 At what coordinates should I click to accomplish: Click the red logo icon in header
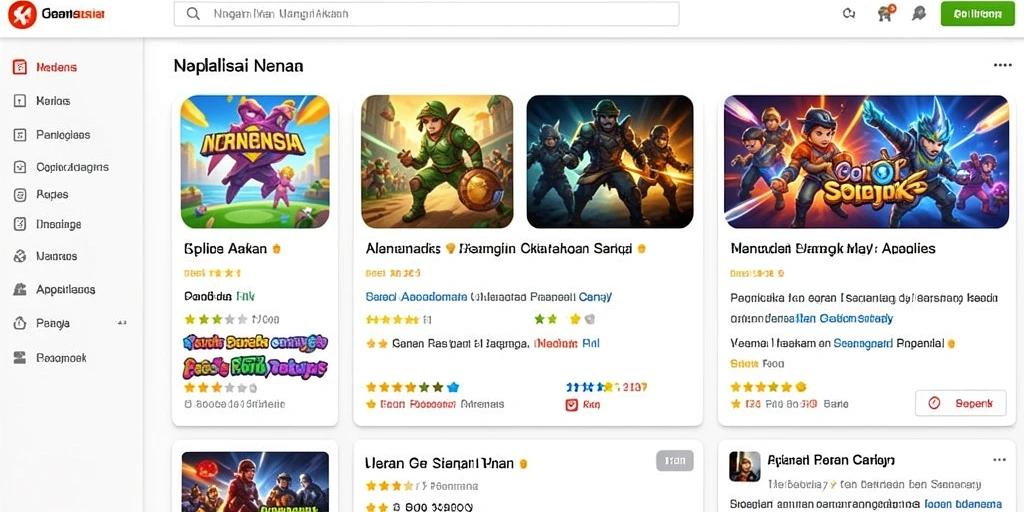tap(22, 14)
